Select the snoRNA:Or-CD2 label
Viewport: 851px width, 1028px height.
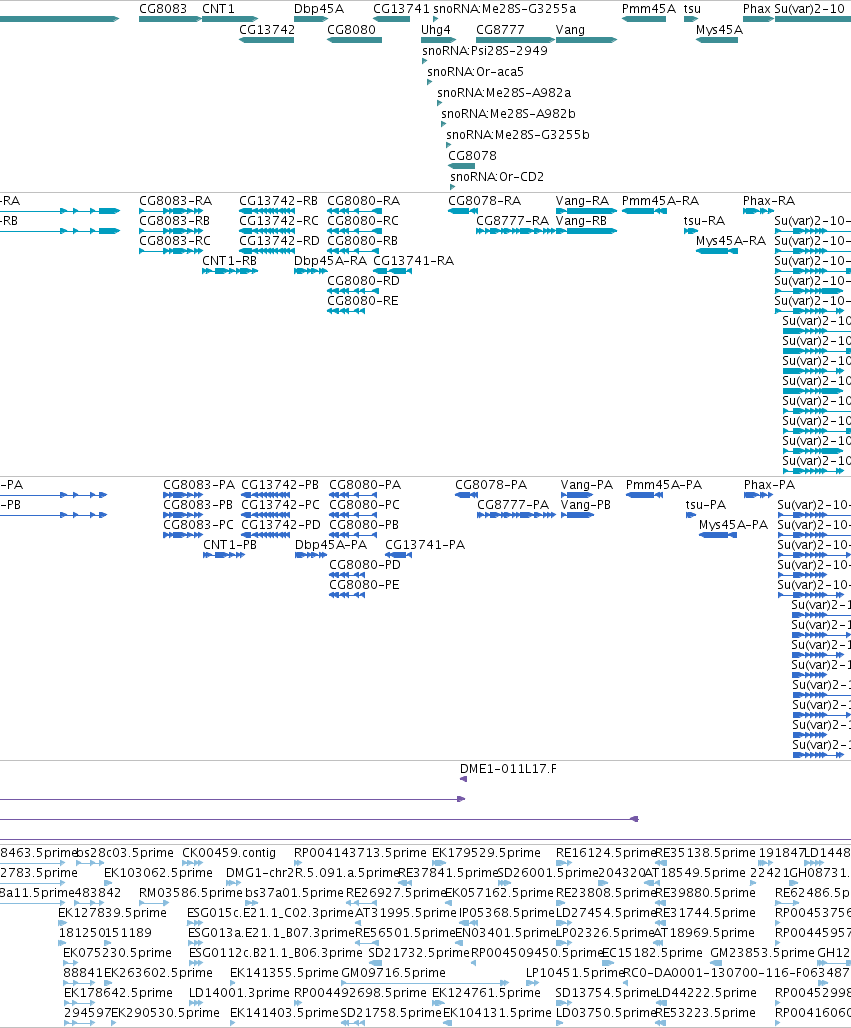tap(497, 176)
